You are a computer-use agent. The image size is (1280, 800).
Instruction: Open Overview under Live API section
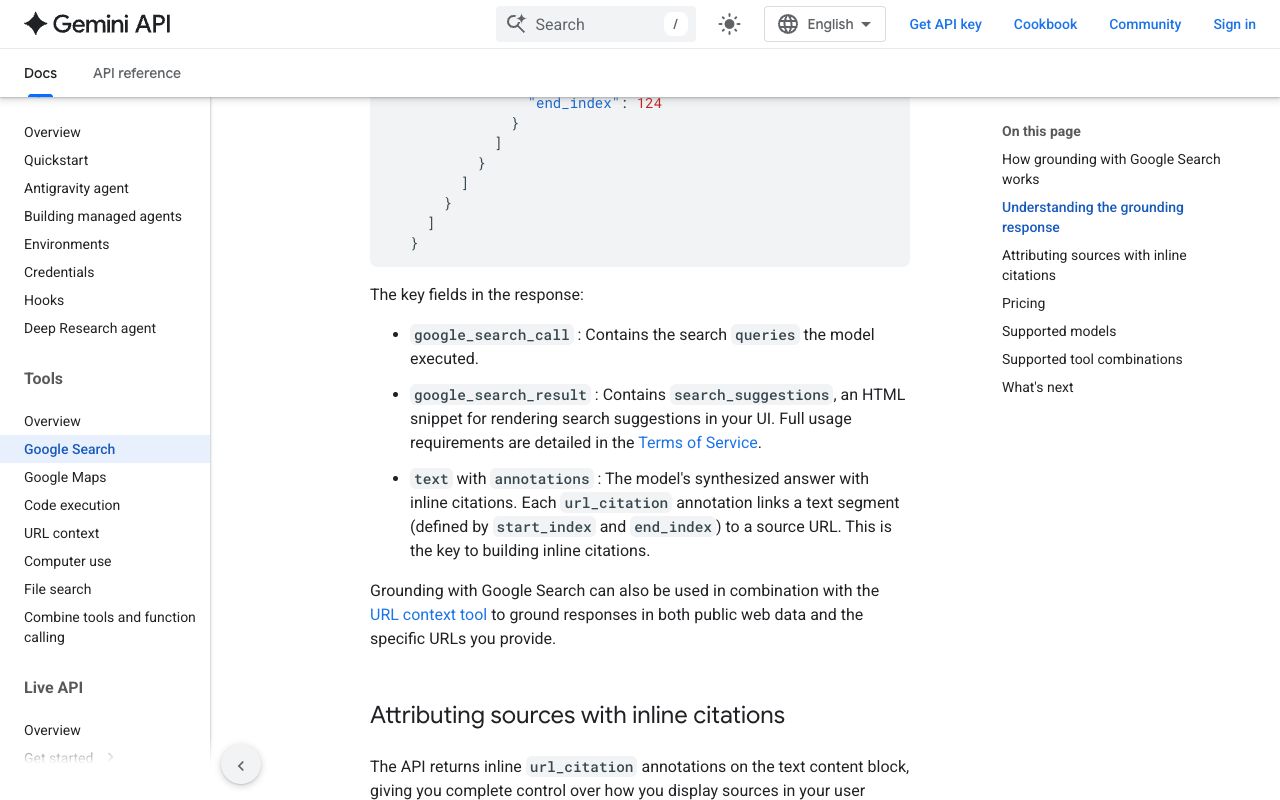point(52,730)
